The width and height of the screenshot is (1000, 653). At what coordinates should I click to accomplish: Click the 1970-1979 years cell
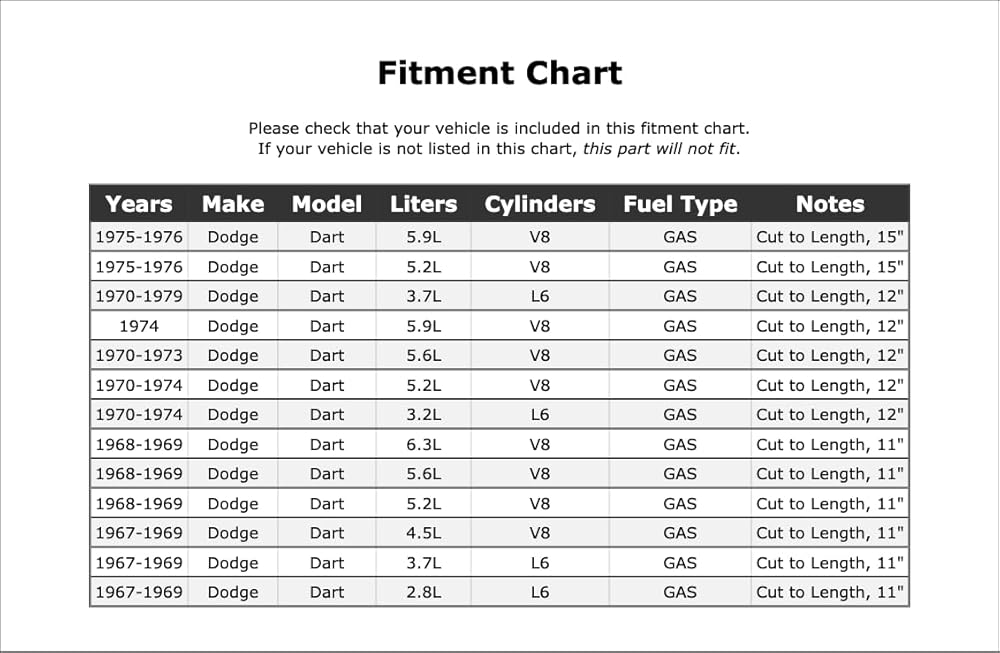[x=139, y=296]
